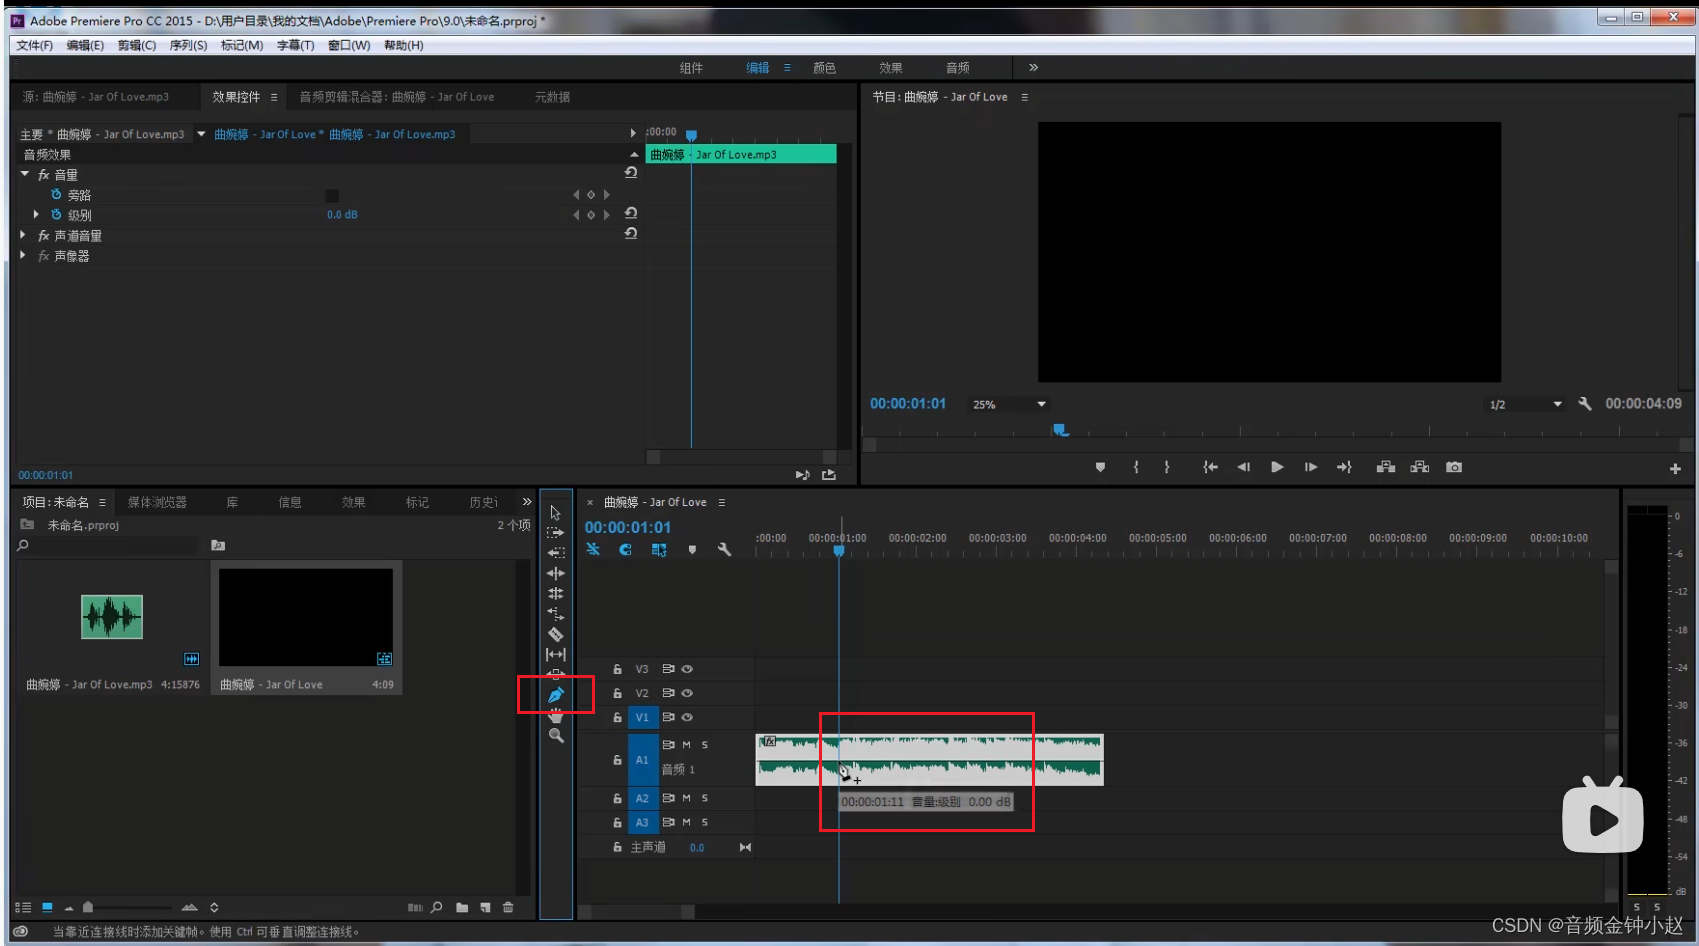Select the Track Select Forward tool

point(556,532)
